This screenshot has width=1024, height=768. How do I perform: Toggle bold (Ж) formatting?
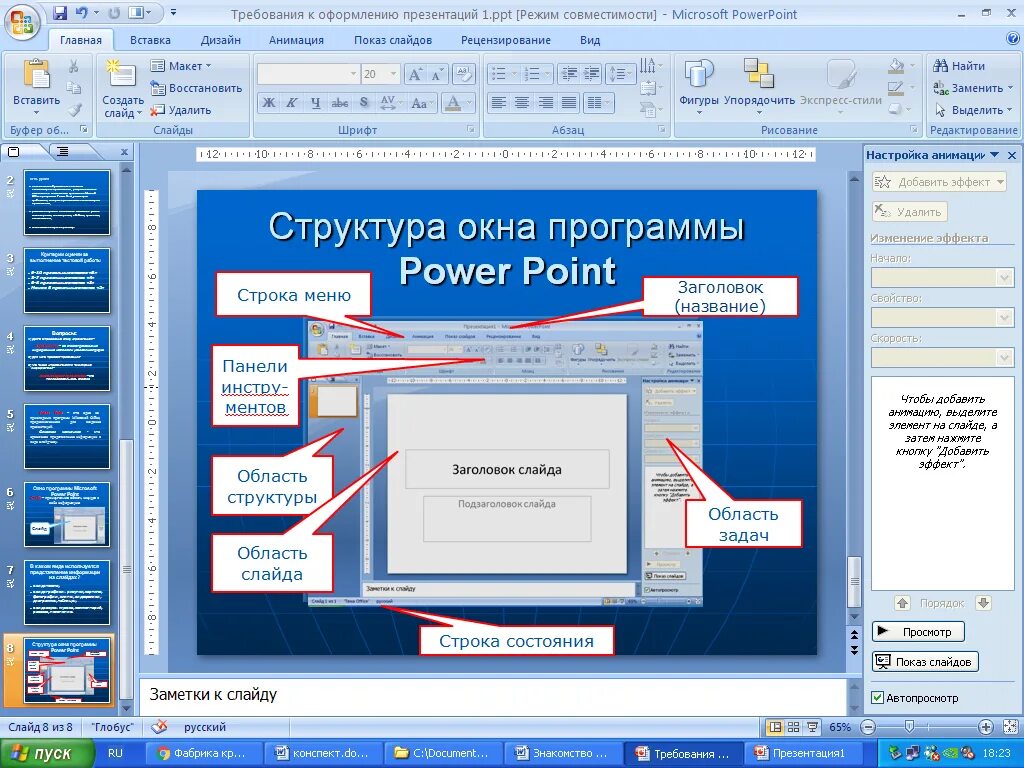coord(268,103)
